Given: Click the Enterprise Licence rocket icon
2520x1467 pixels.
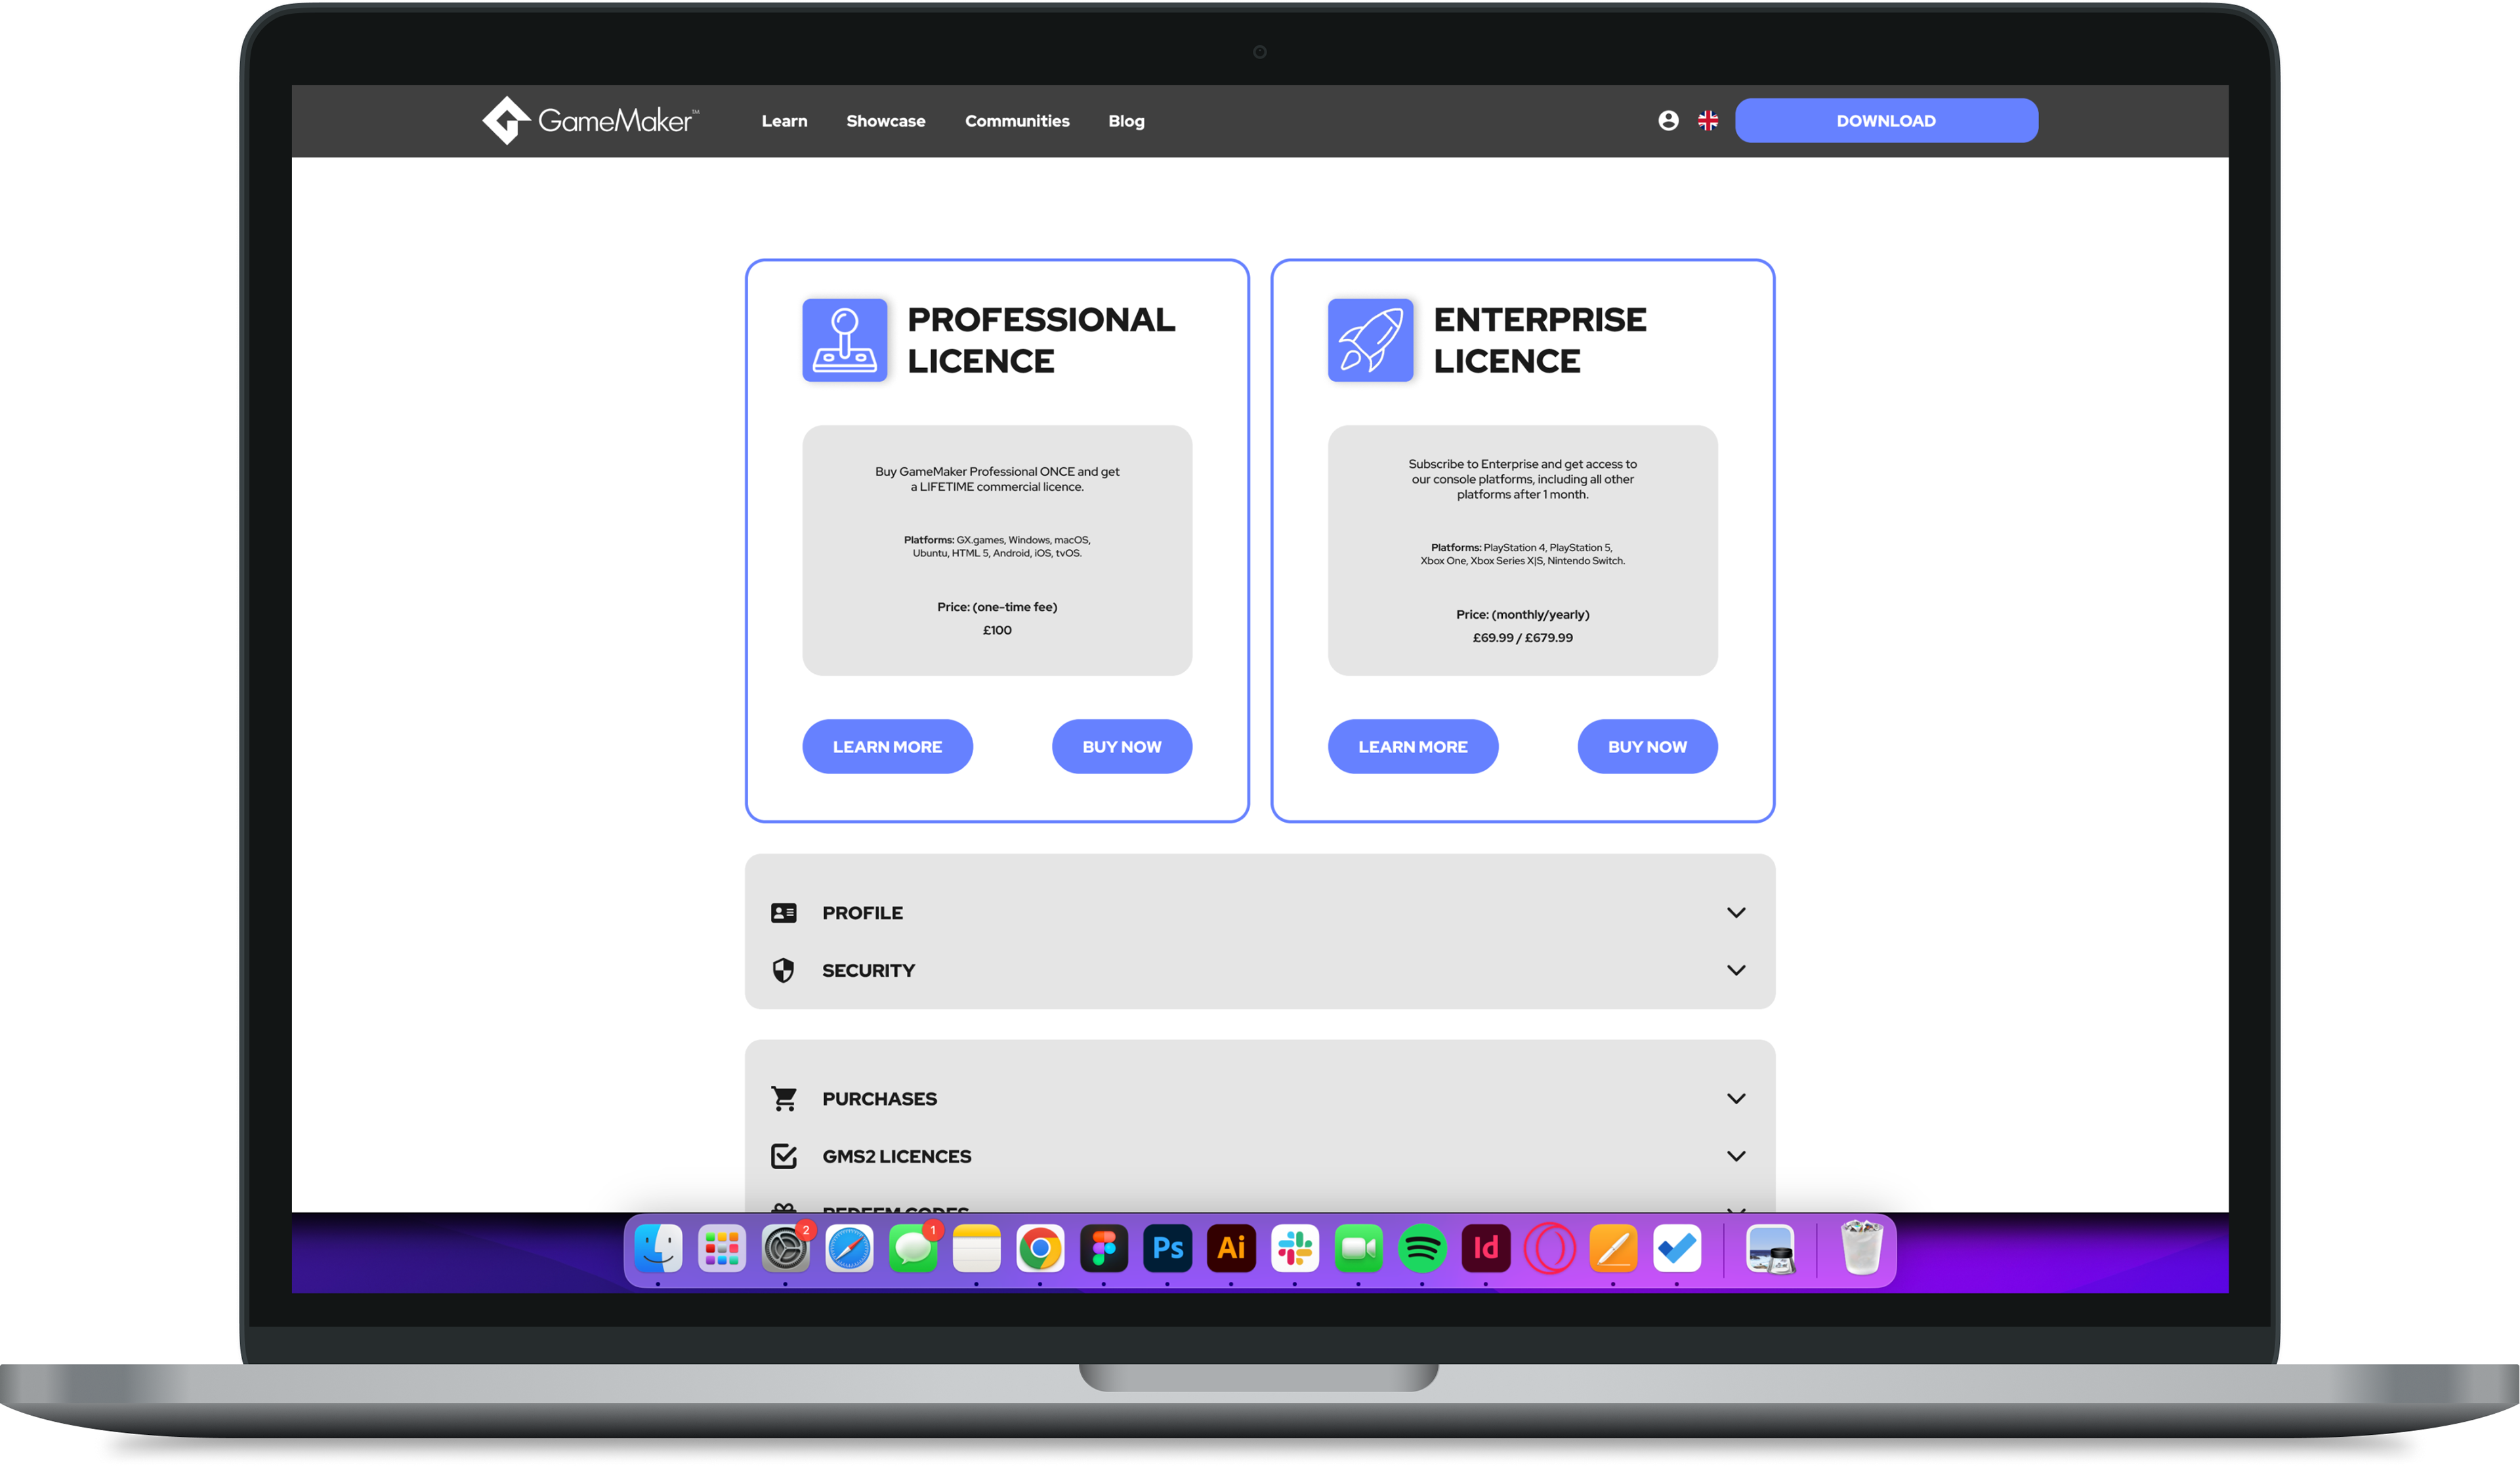Looking at the screenshot, I should [x=1370, y=340].
